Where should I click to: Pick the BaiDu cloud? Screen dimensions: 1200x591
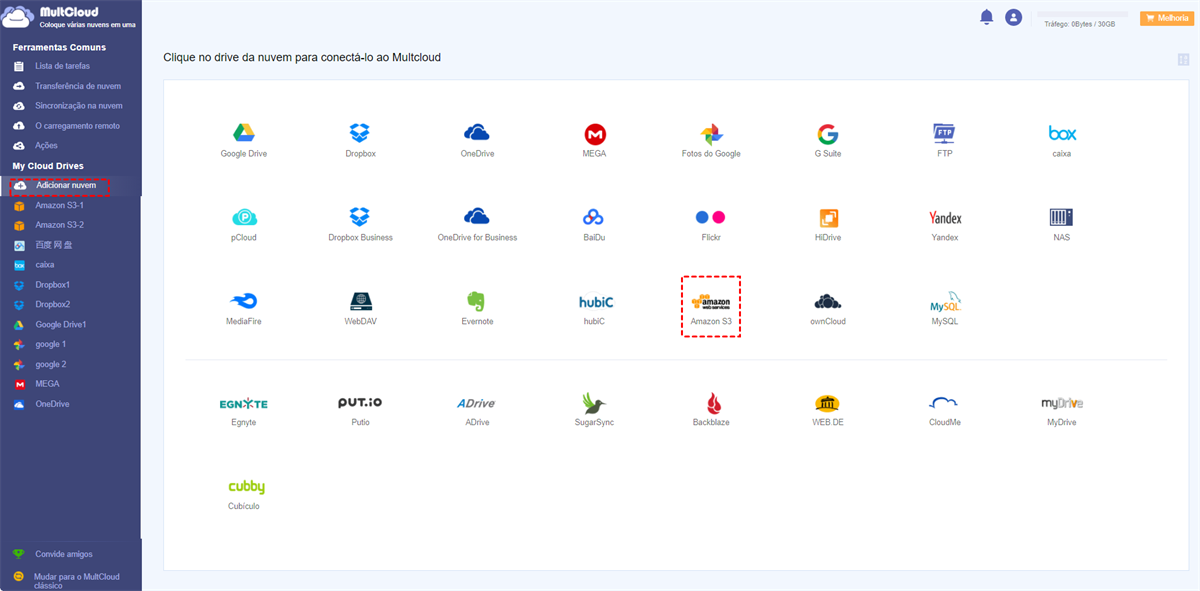point(594,225)
